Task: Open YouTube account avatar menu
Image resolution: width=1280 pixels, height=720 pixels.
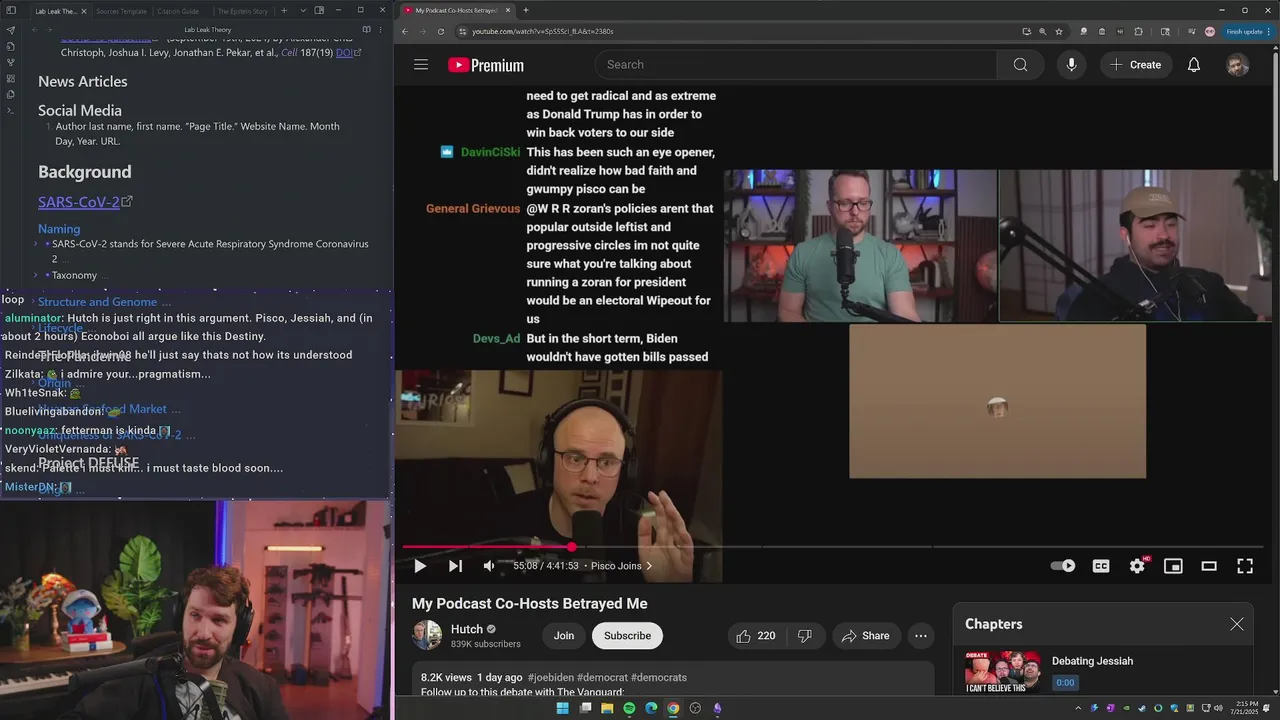Action: [x=1238, y=65]
